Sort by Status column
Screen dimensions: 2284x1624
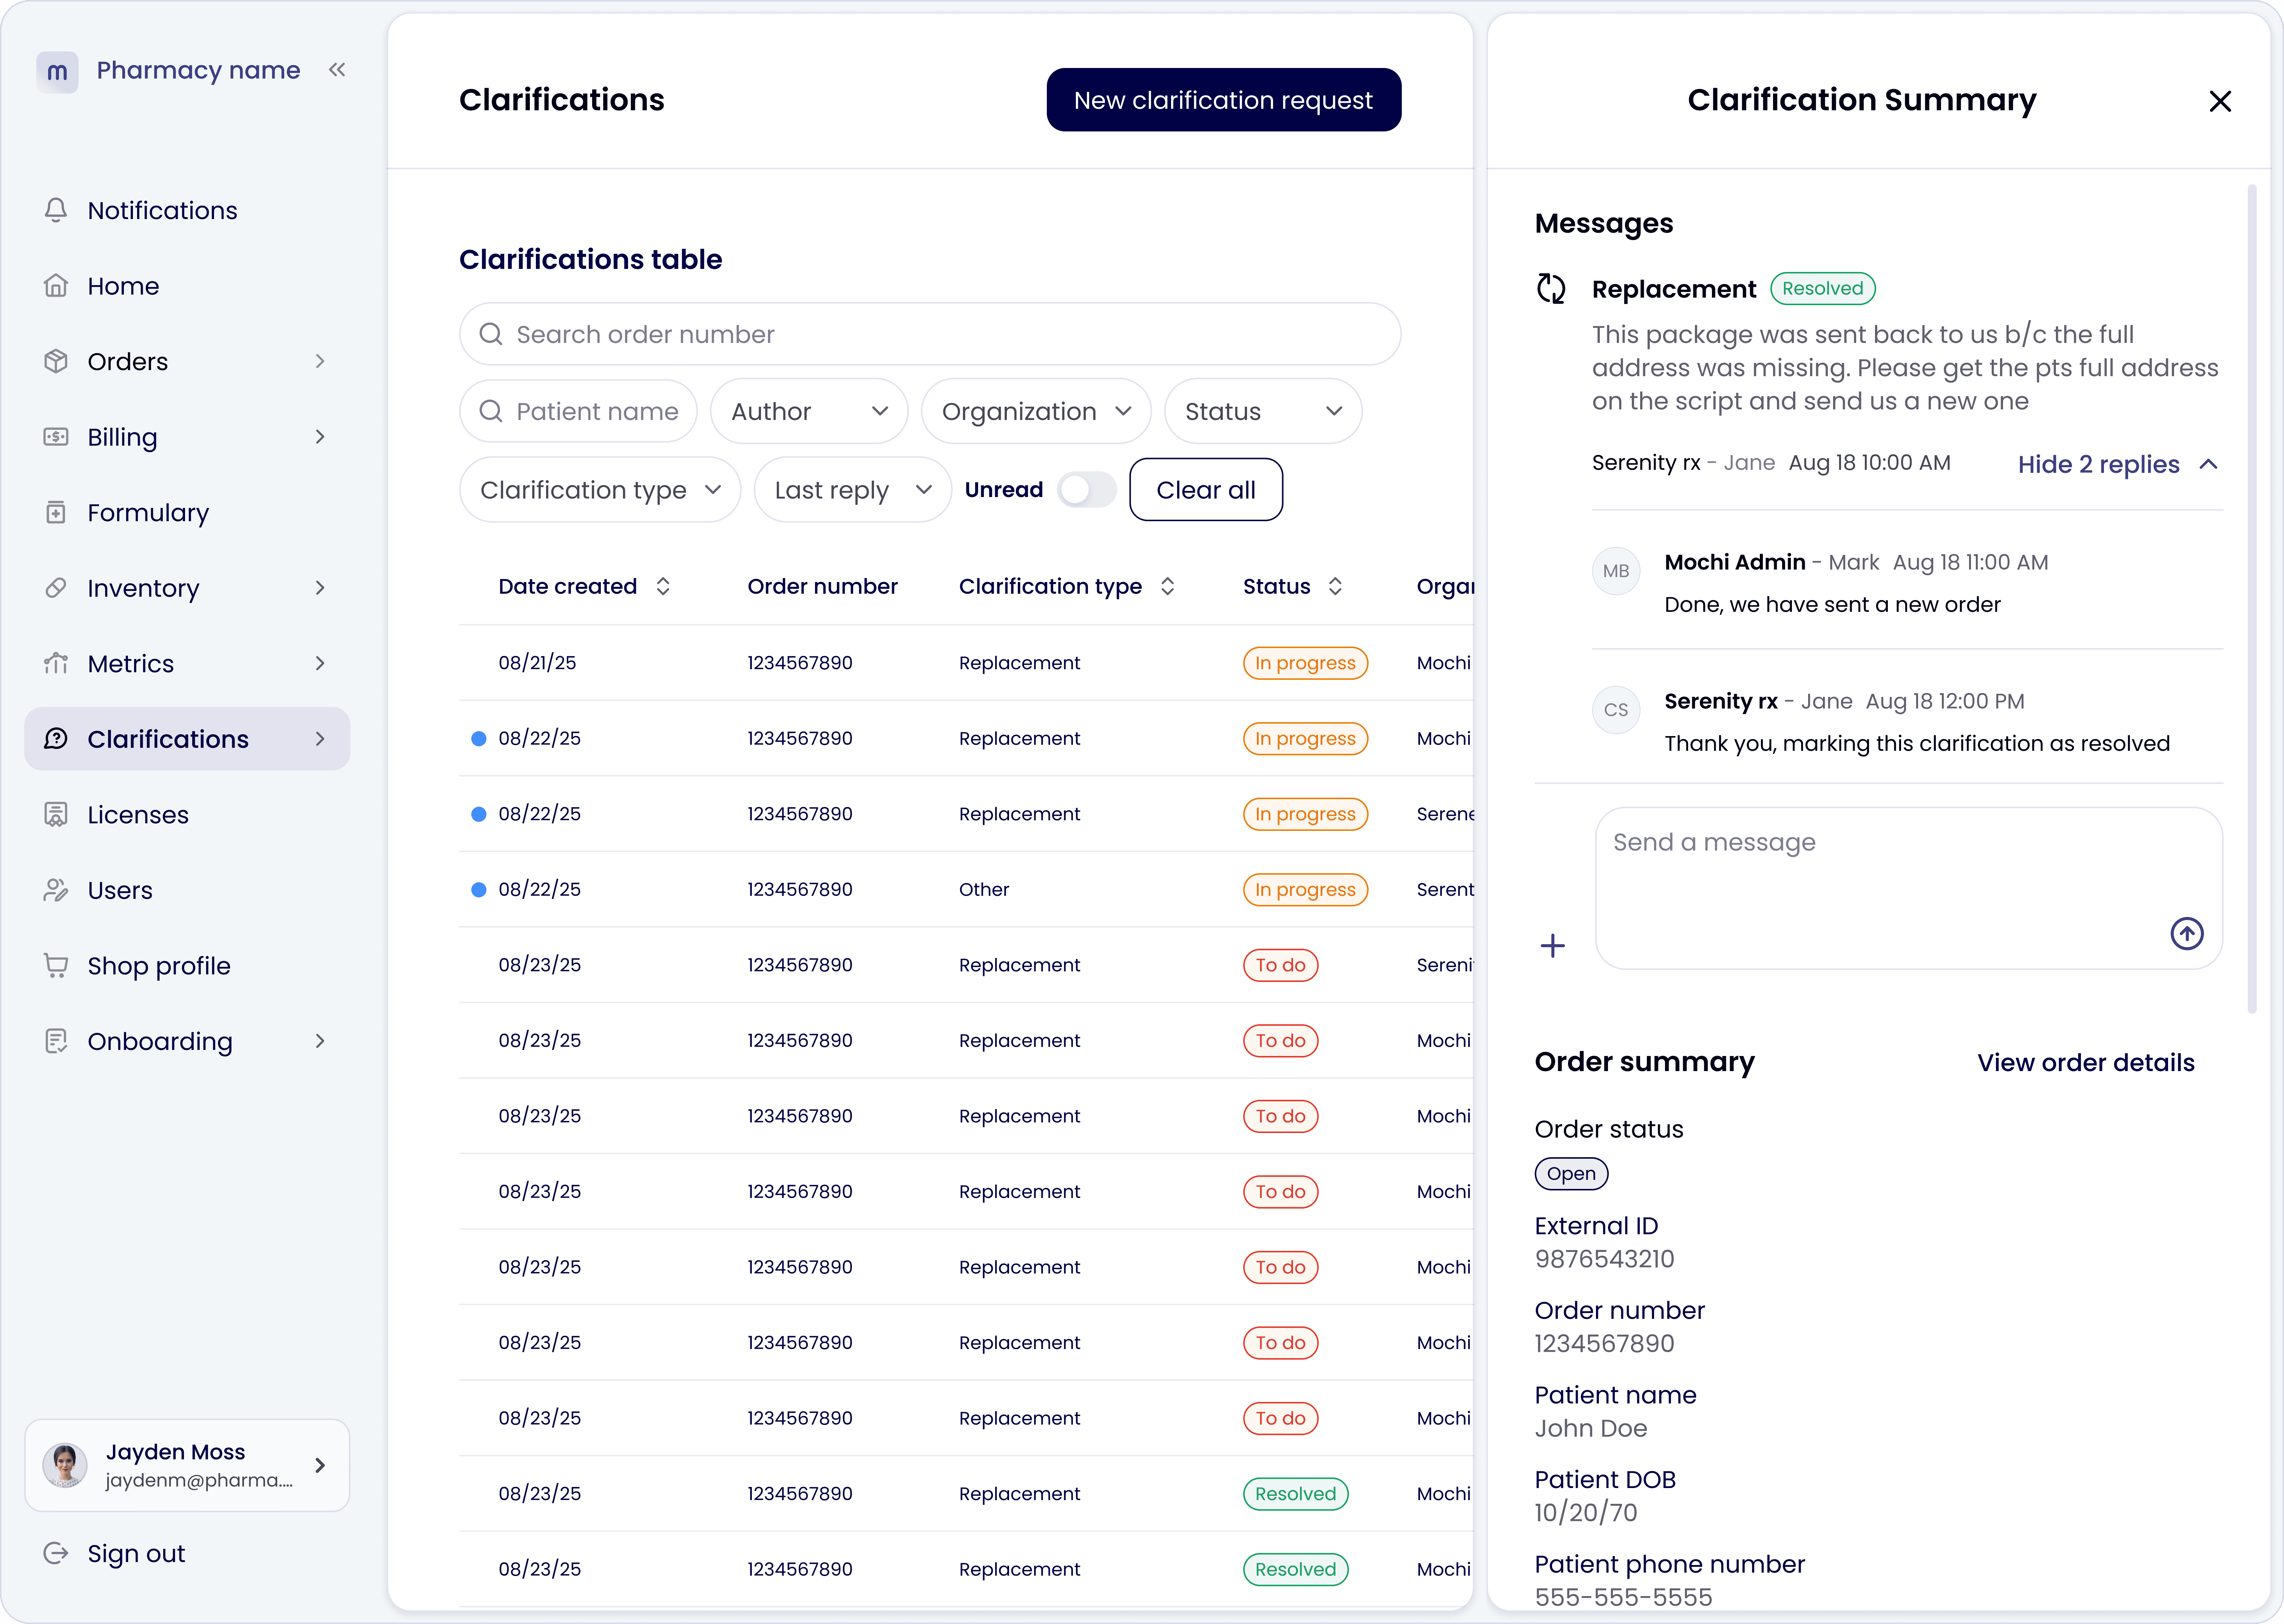coord(1335,586)
